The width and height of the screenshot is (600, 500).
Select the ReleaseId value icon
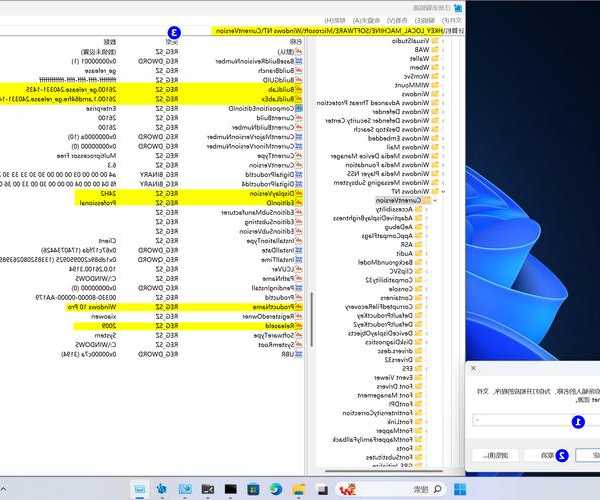296,326
